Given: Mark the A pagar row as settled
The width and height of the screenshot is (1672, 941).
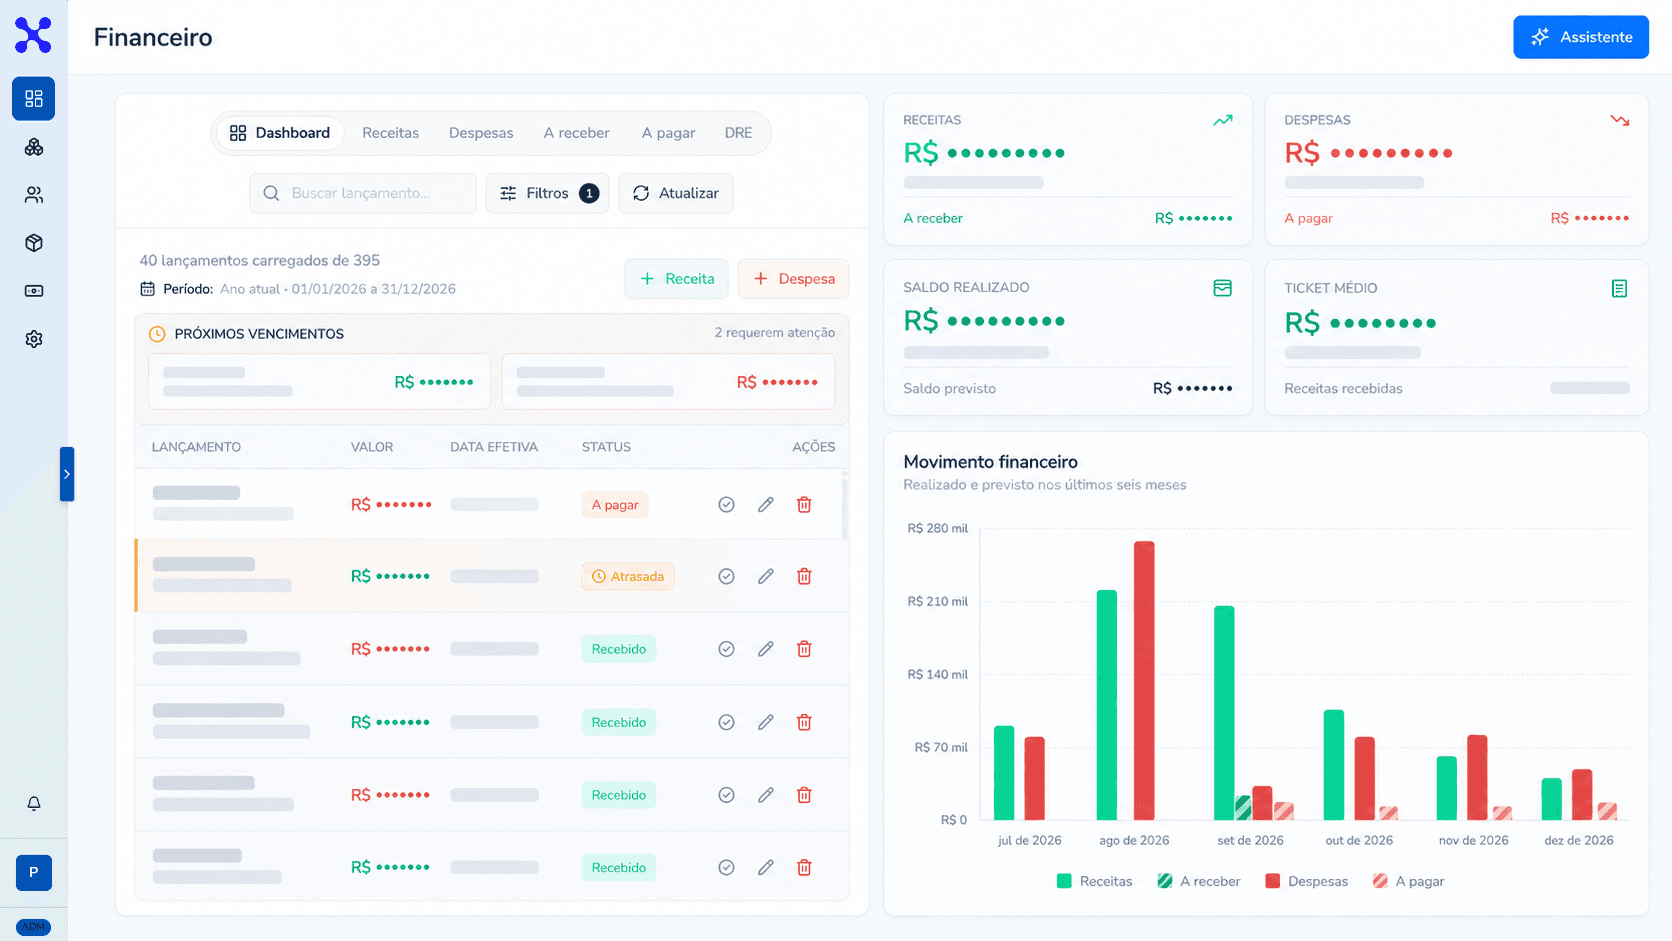Looking at the screenshot, I should [726, 505].
